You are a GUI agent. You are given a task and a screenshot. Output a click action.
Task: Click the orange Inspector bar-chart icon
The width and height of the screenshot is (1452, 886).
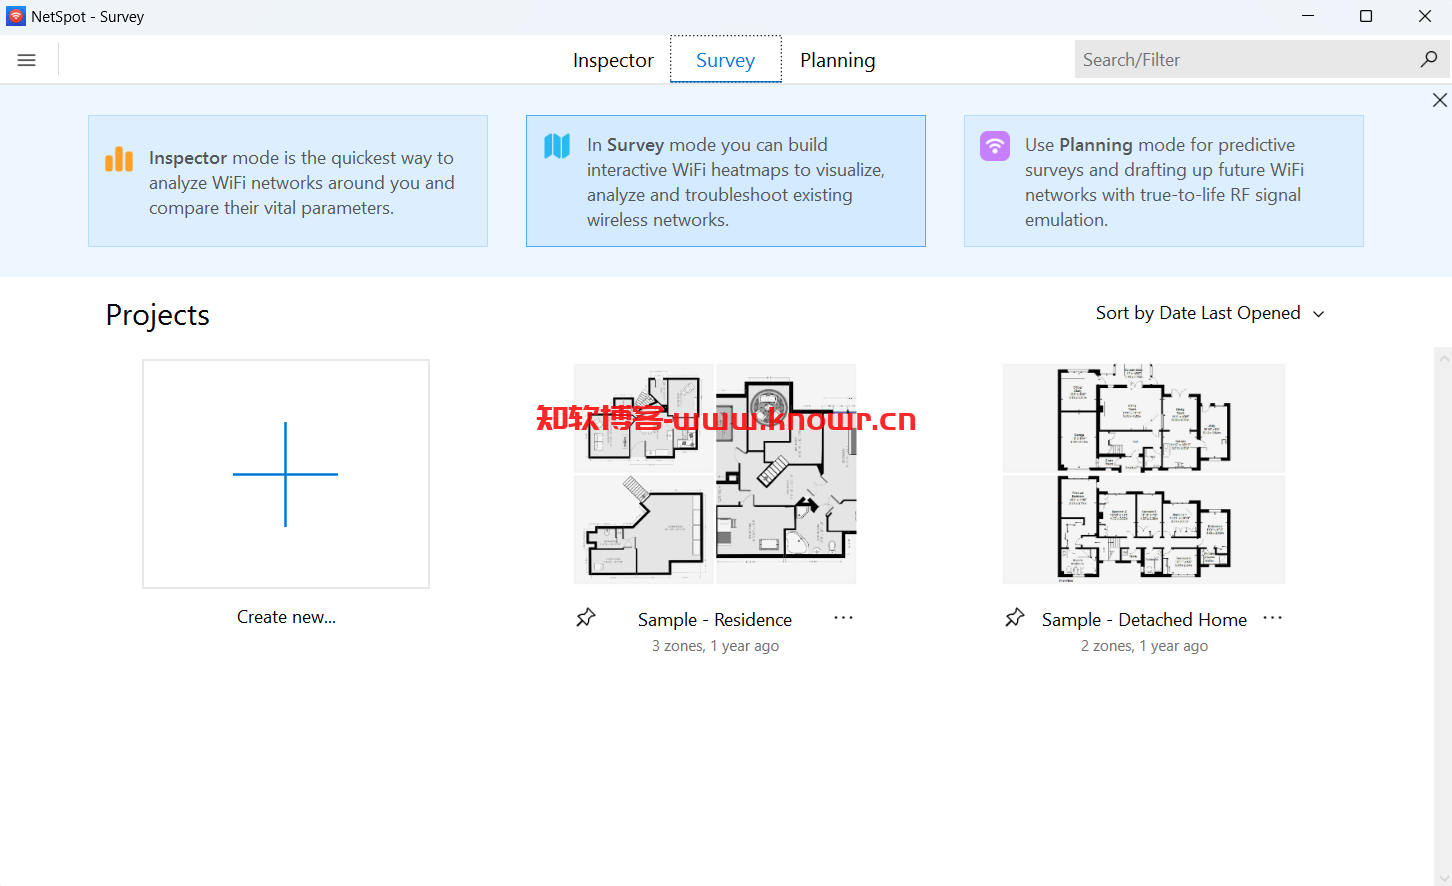[119, 159]
